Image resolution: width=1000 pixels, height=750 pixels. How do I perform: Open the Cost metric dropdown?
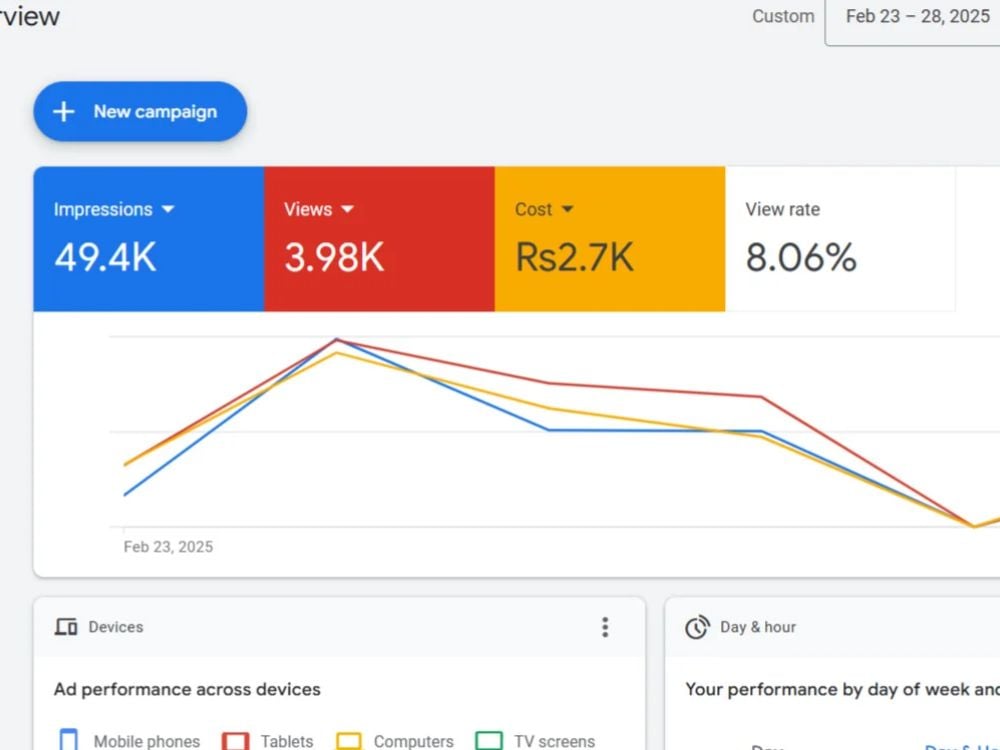[x=570, y=210]
